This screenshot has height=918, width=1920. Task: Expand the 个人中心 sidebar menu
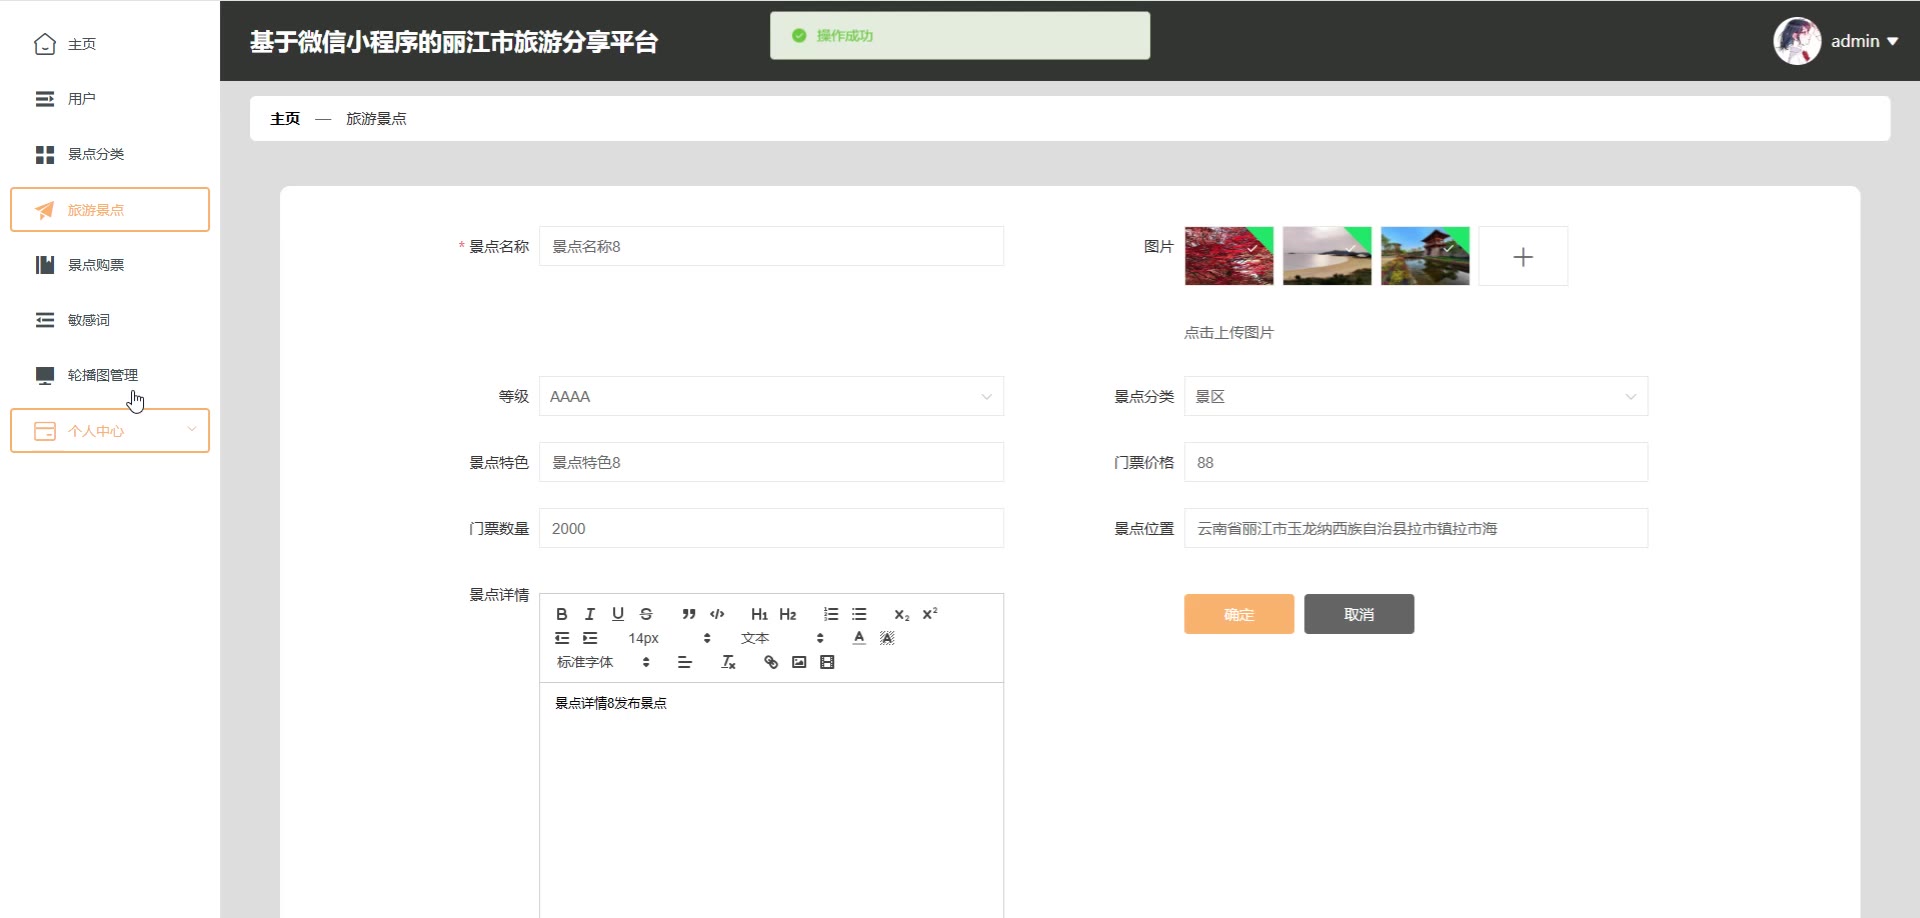point(110,430)
